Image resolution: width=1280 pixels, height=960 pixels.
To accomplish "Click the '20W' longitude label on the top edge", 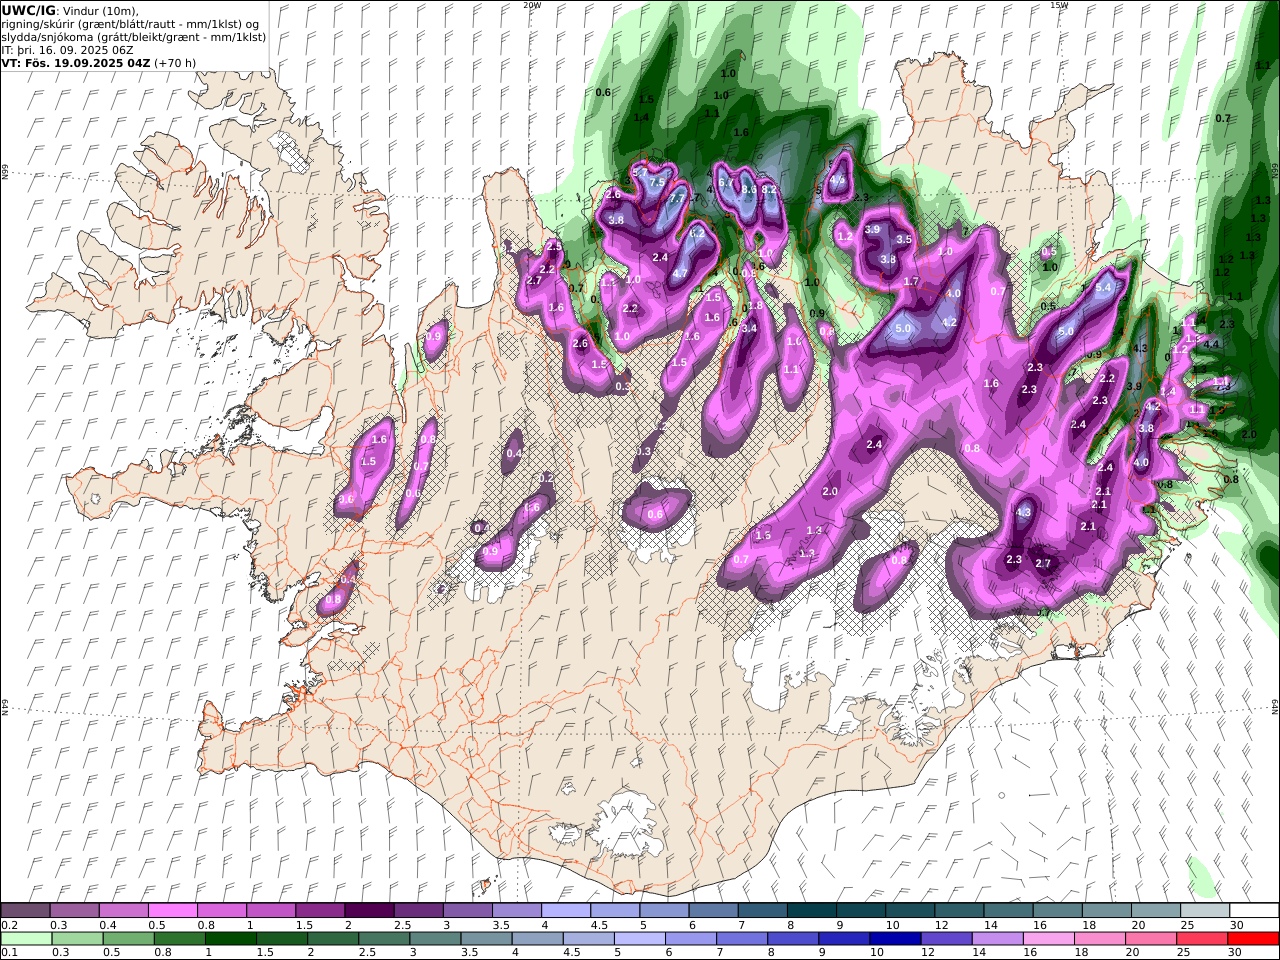I will pos(531,5).
